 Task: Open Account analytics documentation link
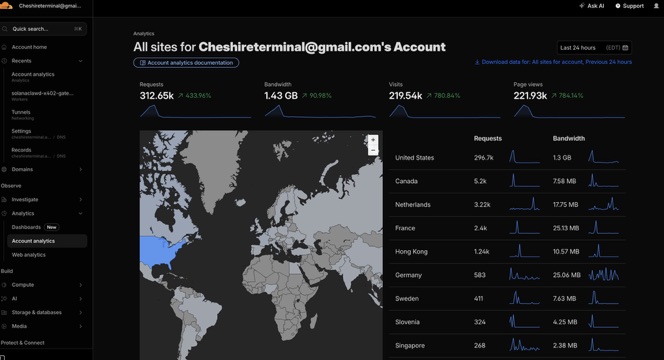(x=186, y=63)
